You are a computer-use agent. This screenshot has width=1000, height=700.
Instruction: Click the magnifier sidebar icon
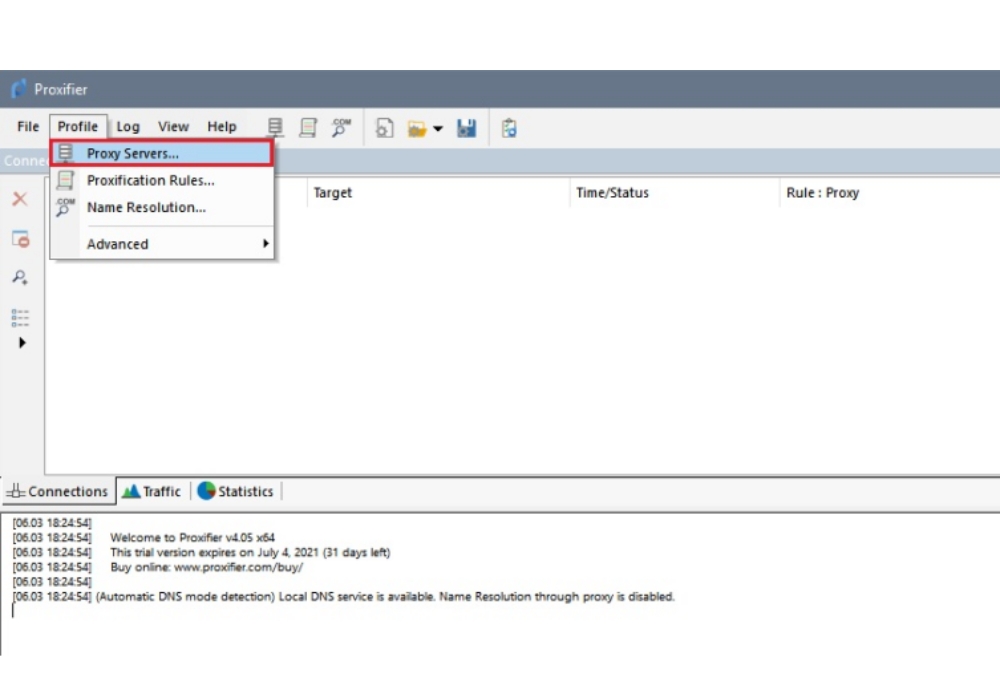pyautogui.click(x=20, y=277)
